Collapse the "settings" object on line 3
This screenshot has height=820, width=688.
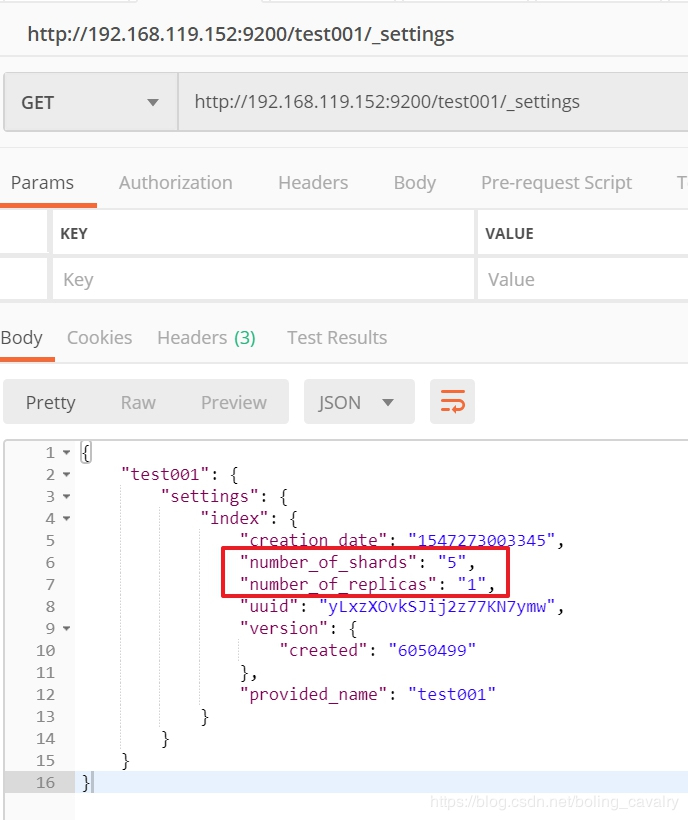[66, 496]
